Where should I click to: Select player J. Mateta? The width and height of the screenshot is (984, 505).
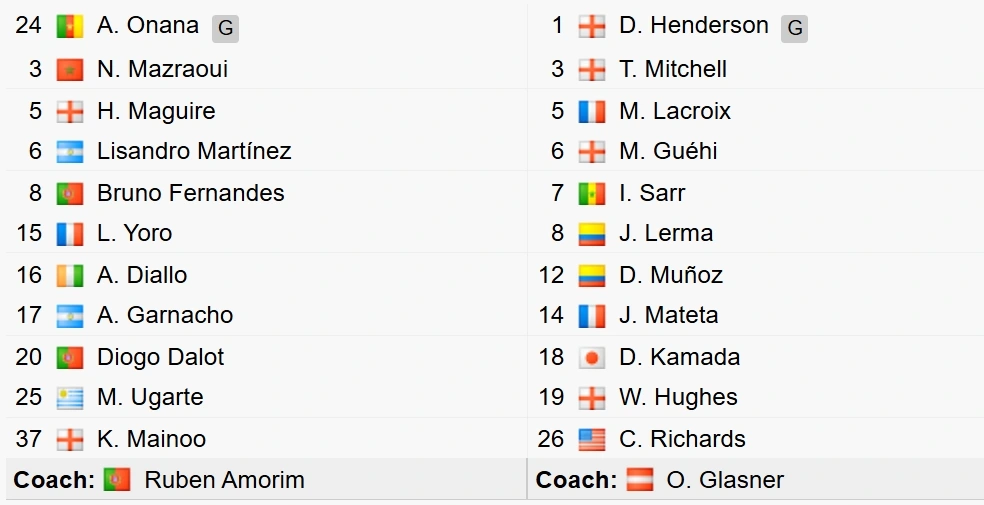(x=668, y=315)
